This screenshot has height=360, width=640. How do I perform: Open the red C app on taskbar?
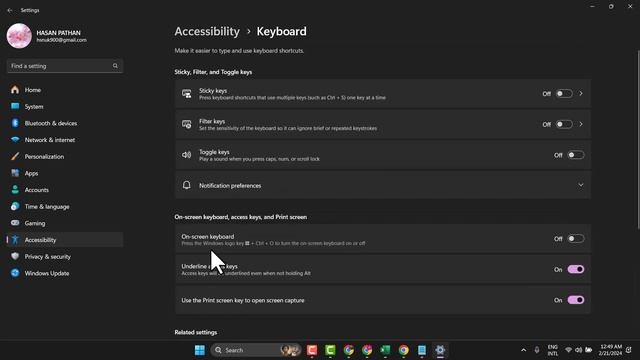coord(312,350)
